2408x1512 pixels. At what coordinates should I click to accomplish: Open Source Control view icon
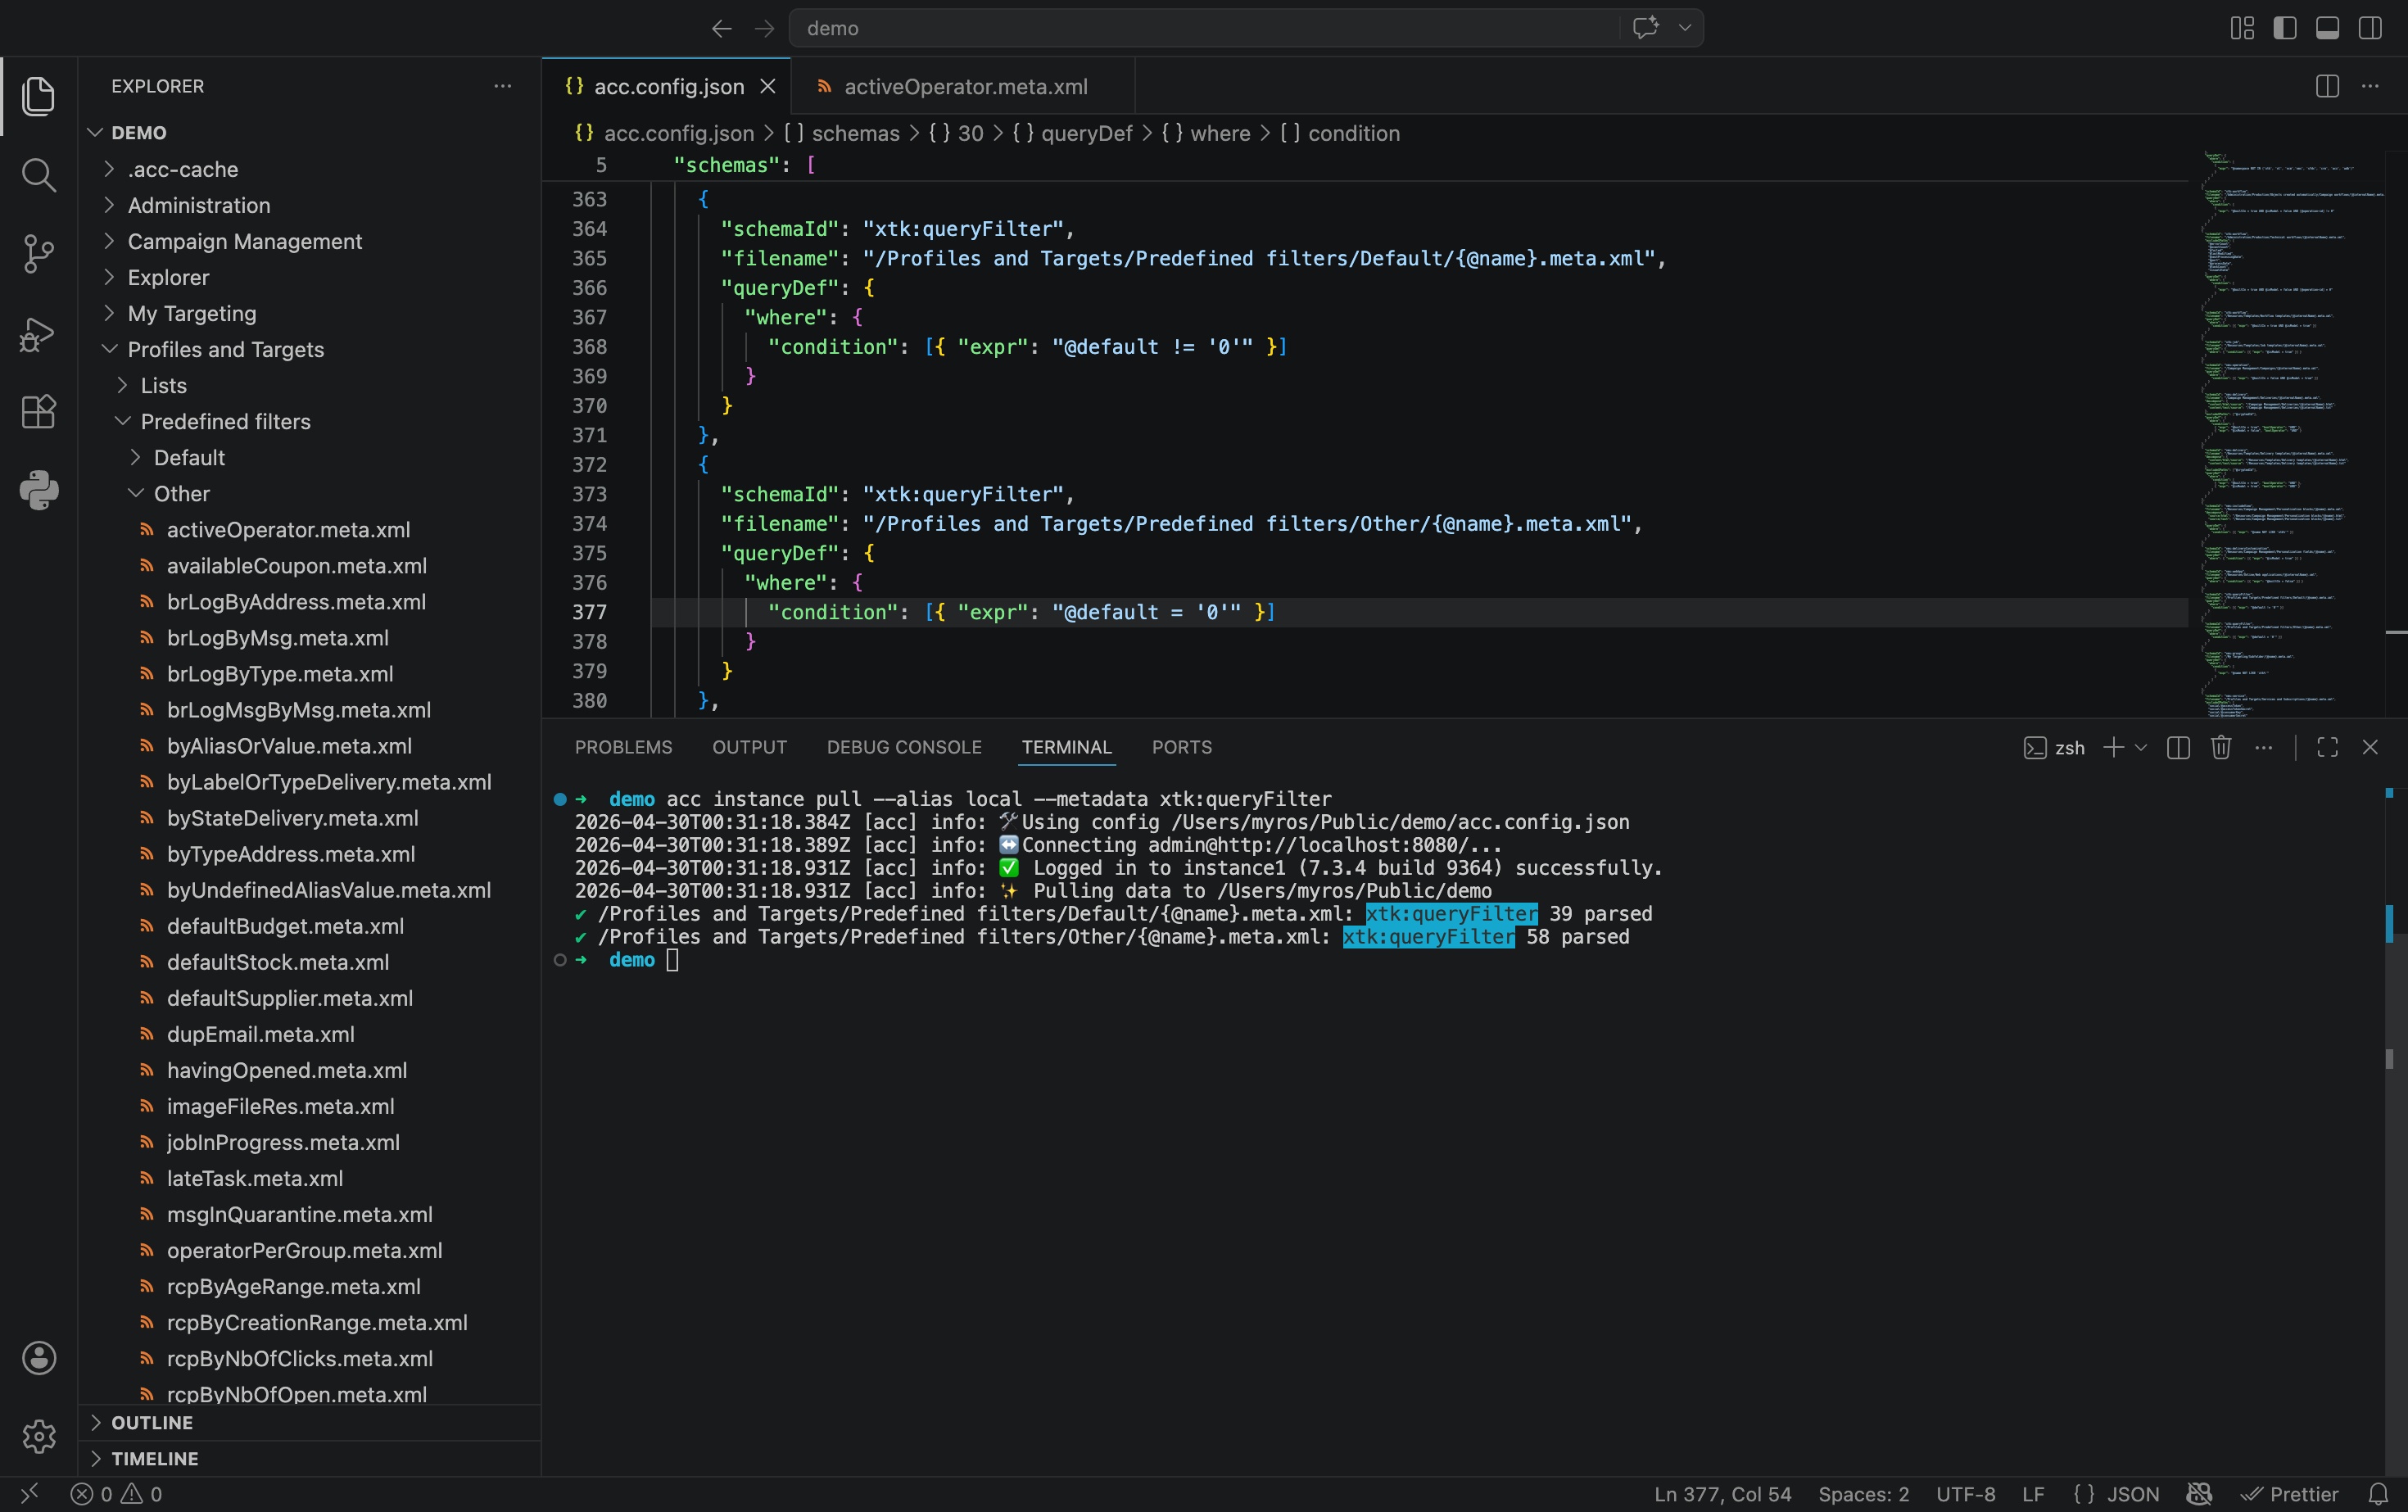pos(39,254)
